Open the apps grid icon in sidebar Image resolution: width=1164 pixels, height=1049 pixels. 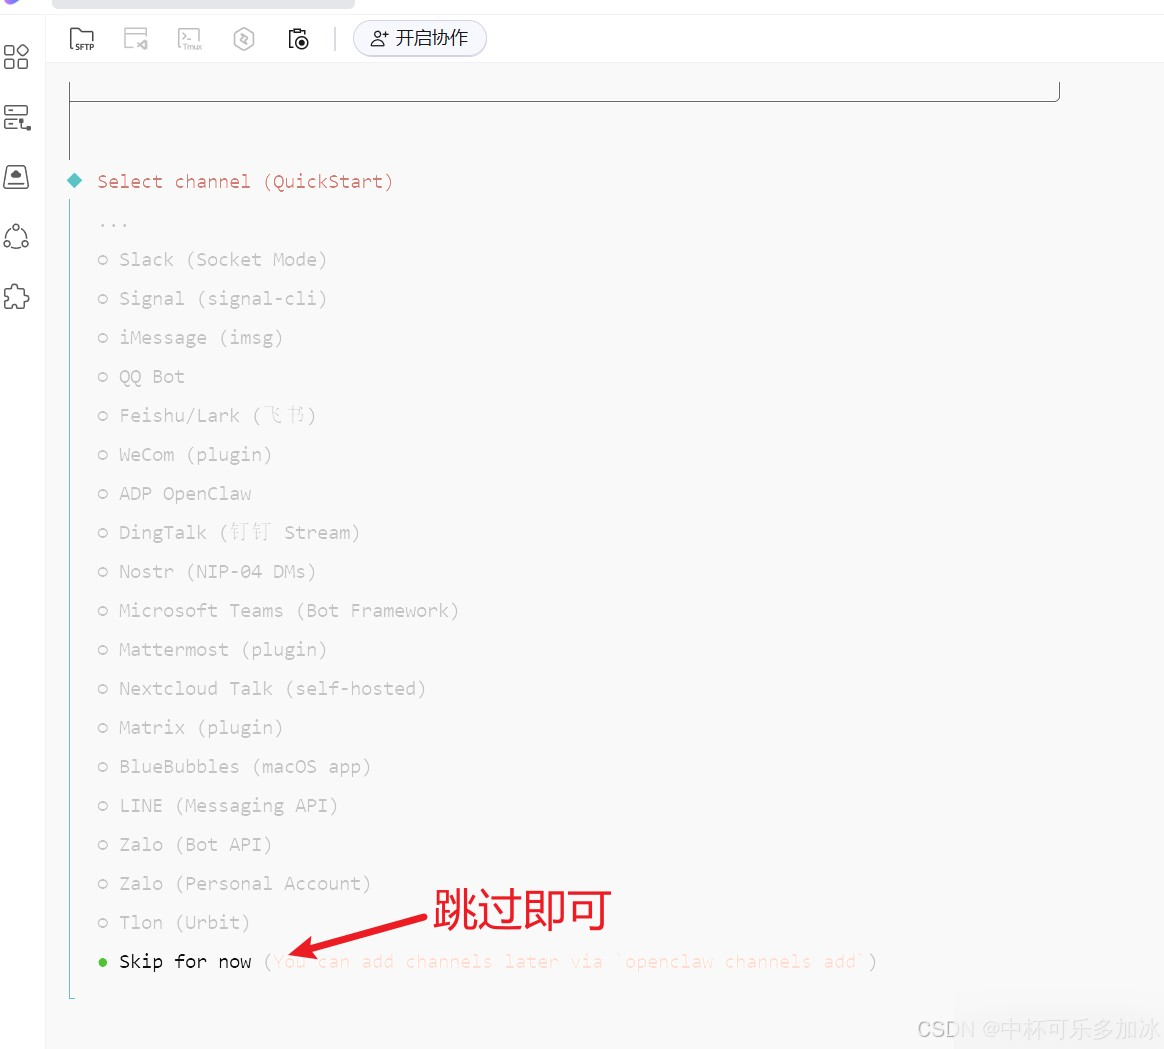pyautogui.click(x=16, y=57)
